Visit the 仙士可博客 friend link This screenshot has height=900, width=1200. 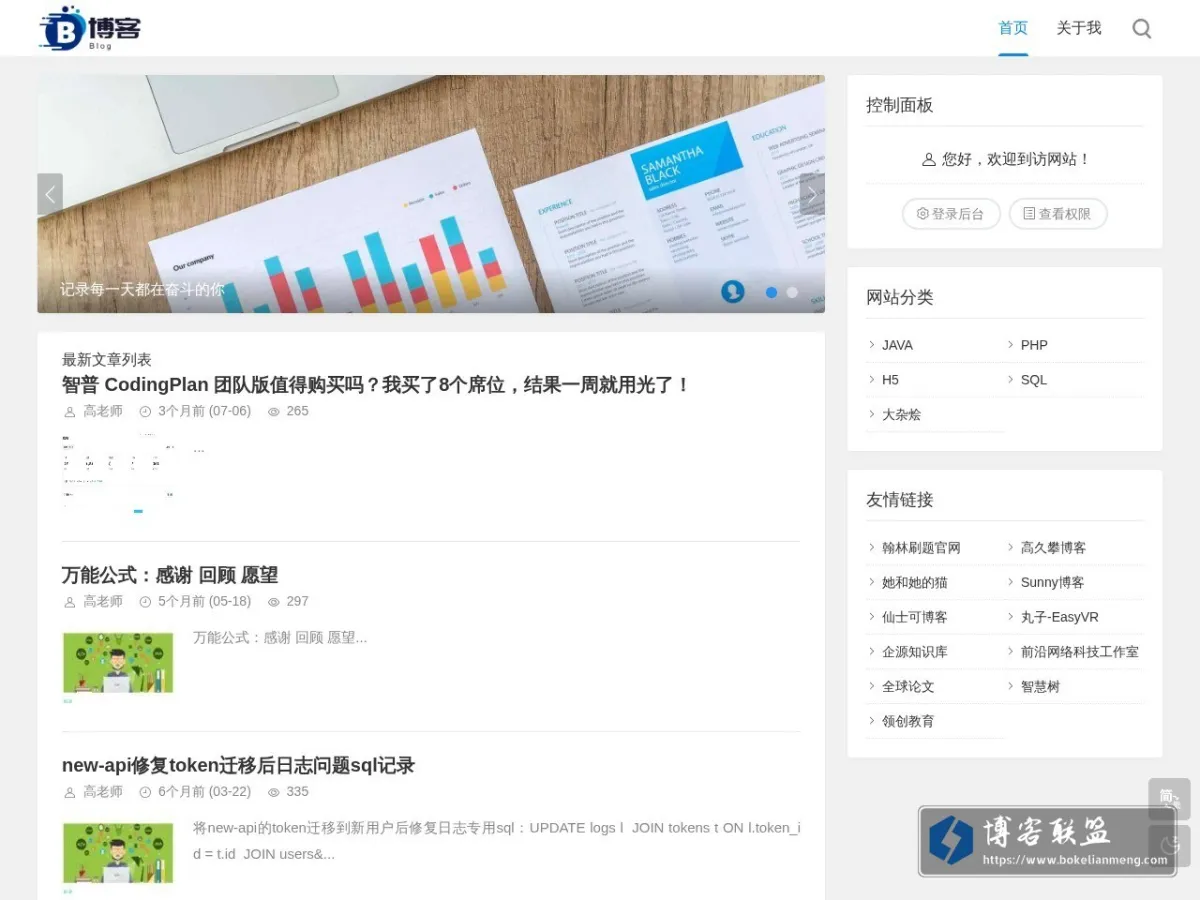coord(914,617)
